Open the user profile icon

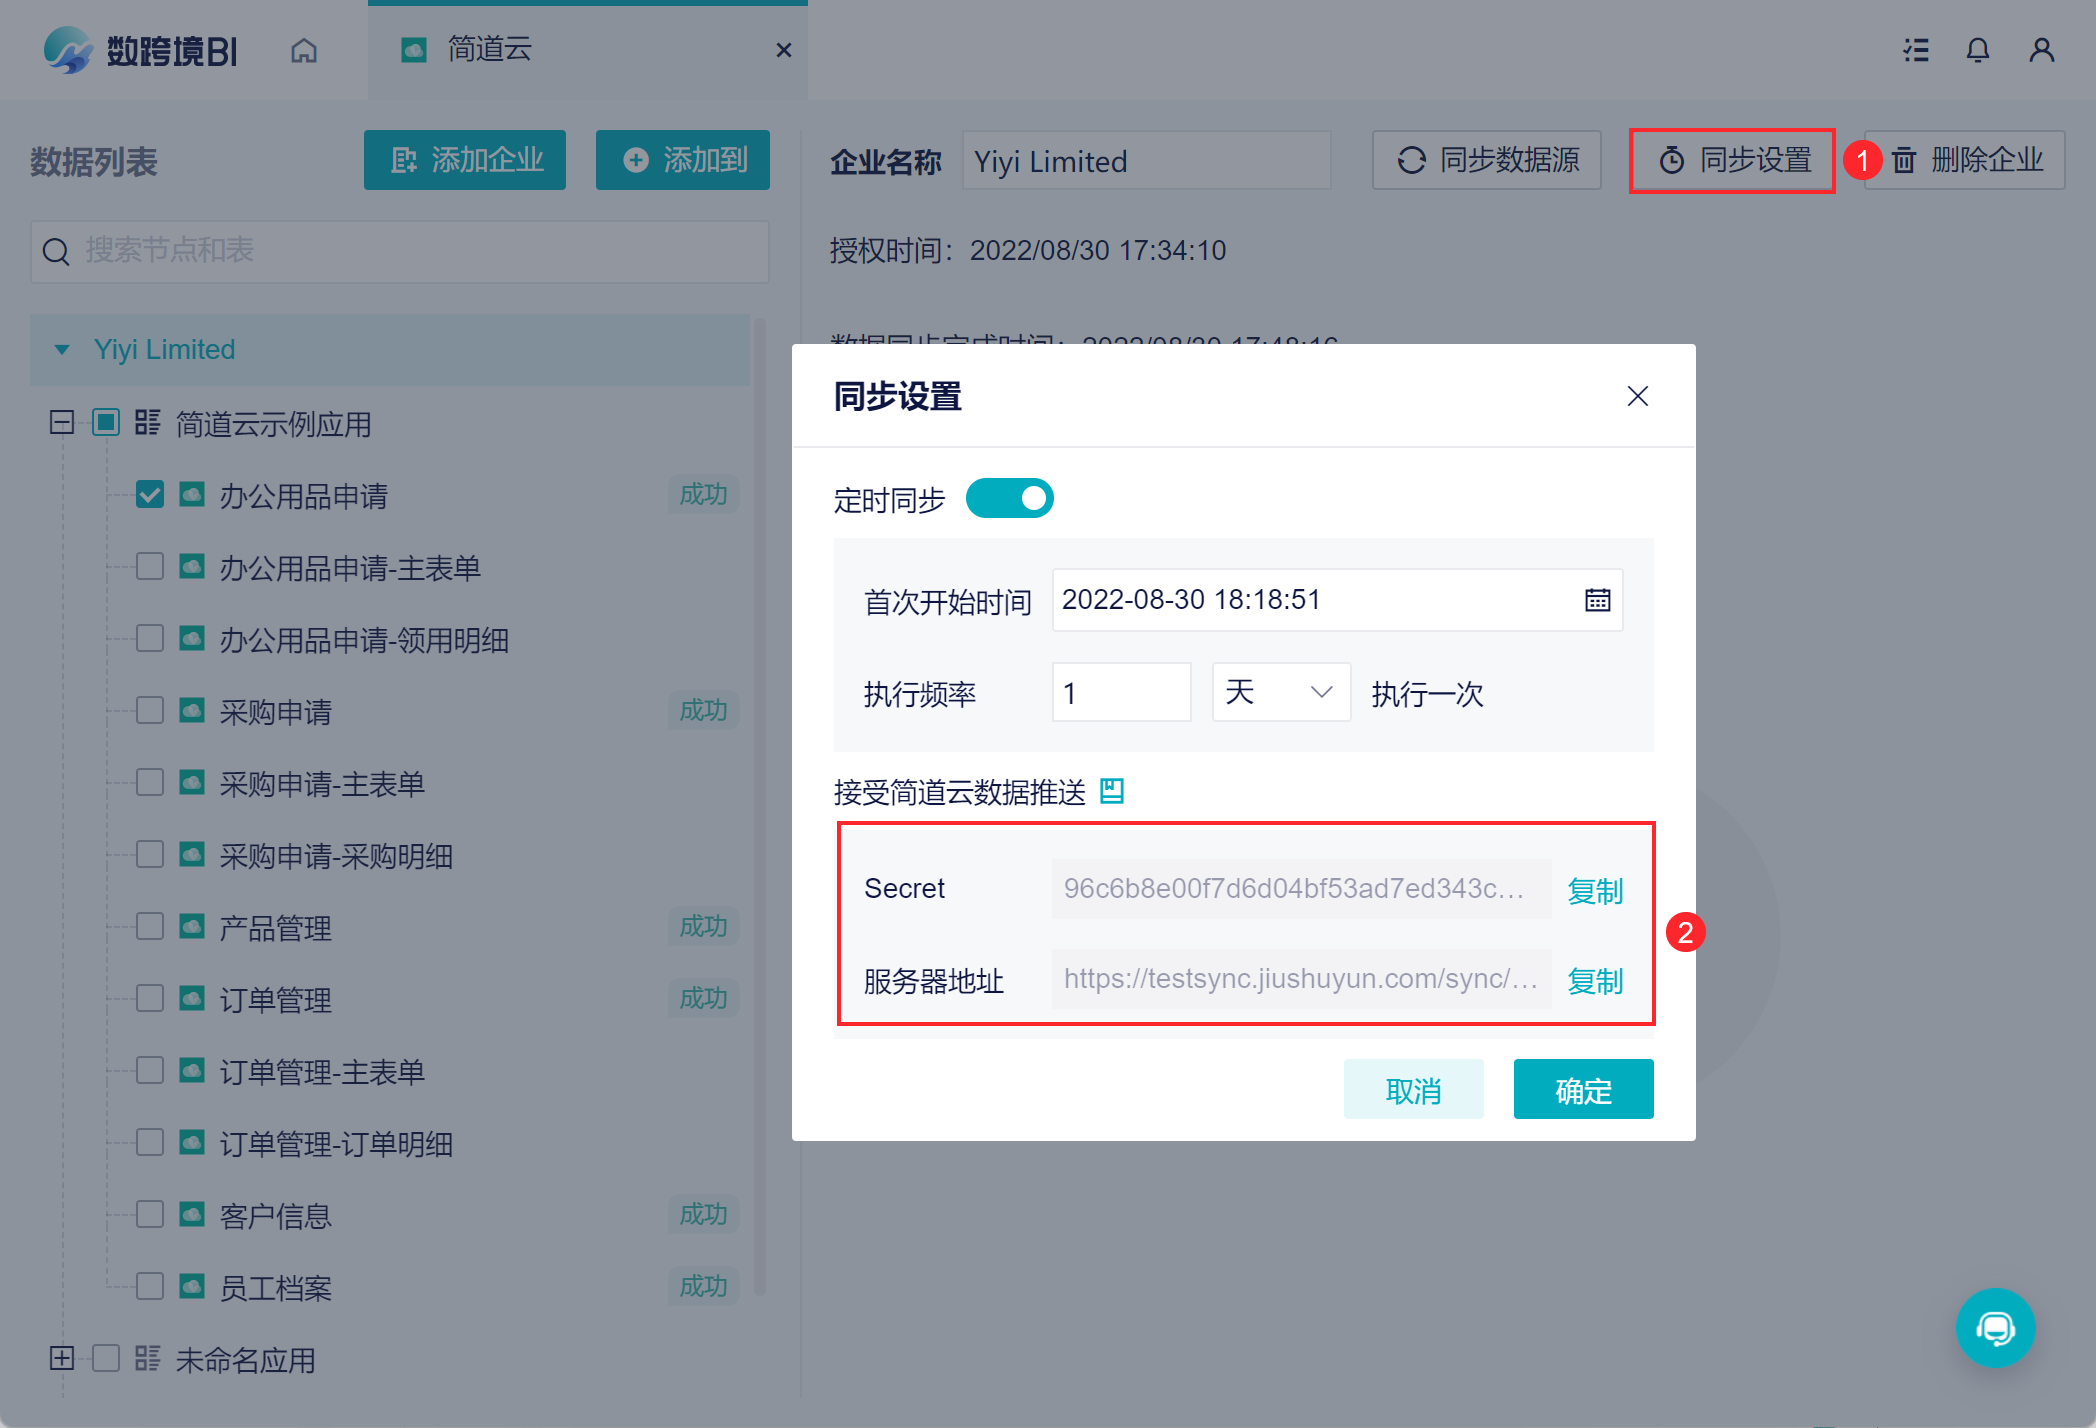click(2041, 50)
